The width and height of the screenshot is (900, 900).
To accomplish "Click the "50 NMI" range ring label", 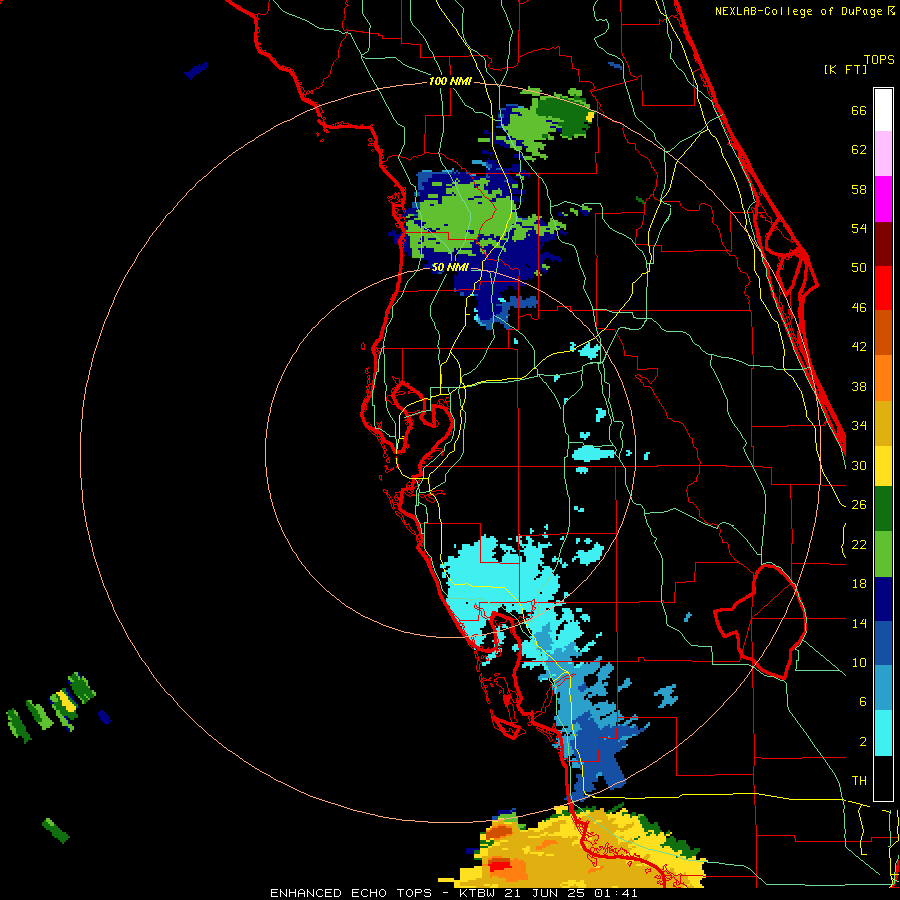I will point(450,267).
